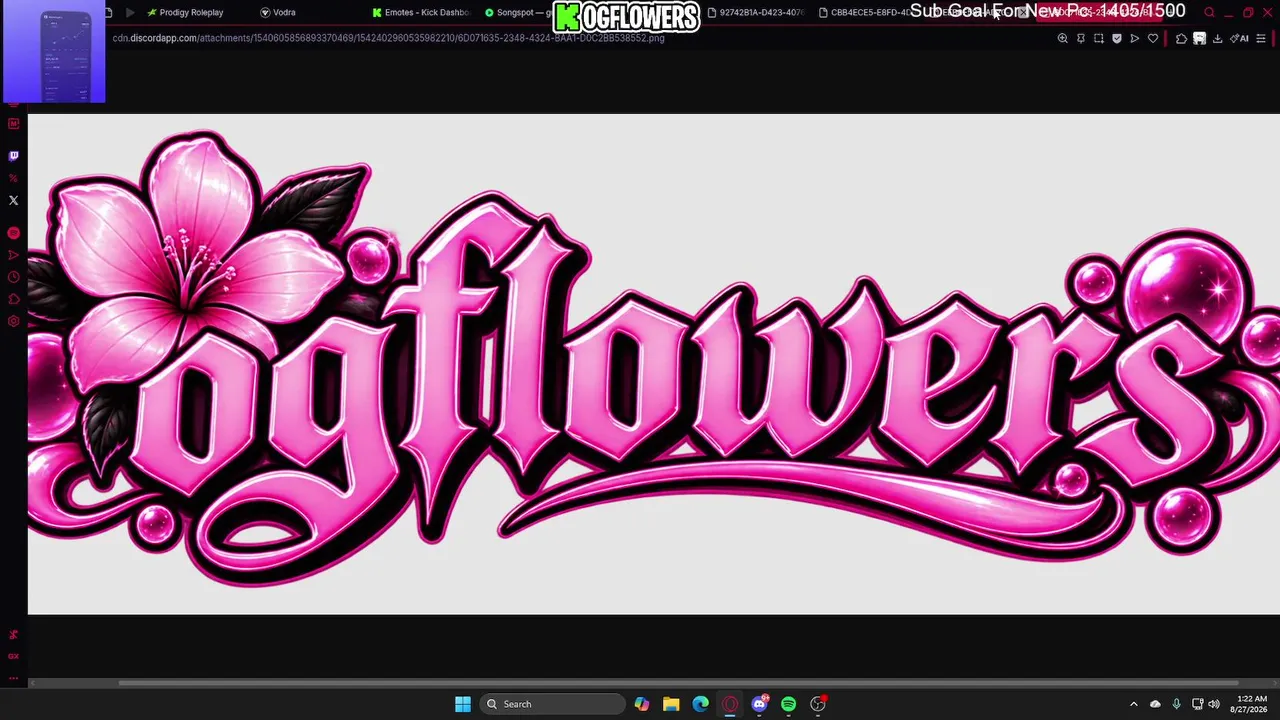1280x720 pixels.
Task: Open GX Corner from sidebar bottom
Action: (13, 656)
